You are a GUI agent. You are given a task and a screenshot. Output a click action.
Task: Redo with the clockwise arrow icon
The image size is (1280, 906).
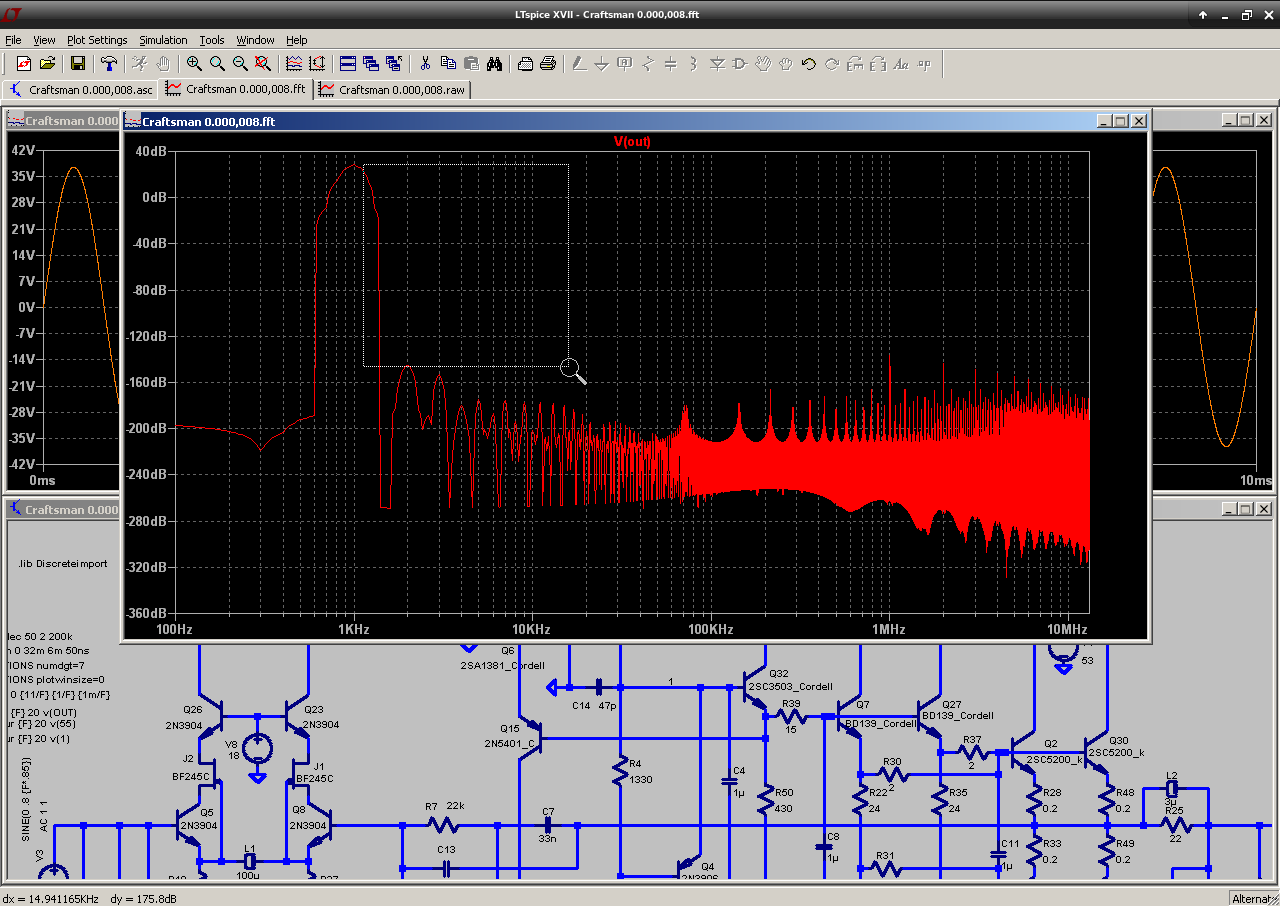(832, 64)
